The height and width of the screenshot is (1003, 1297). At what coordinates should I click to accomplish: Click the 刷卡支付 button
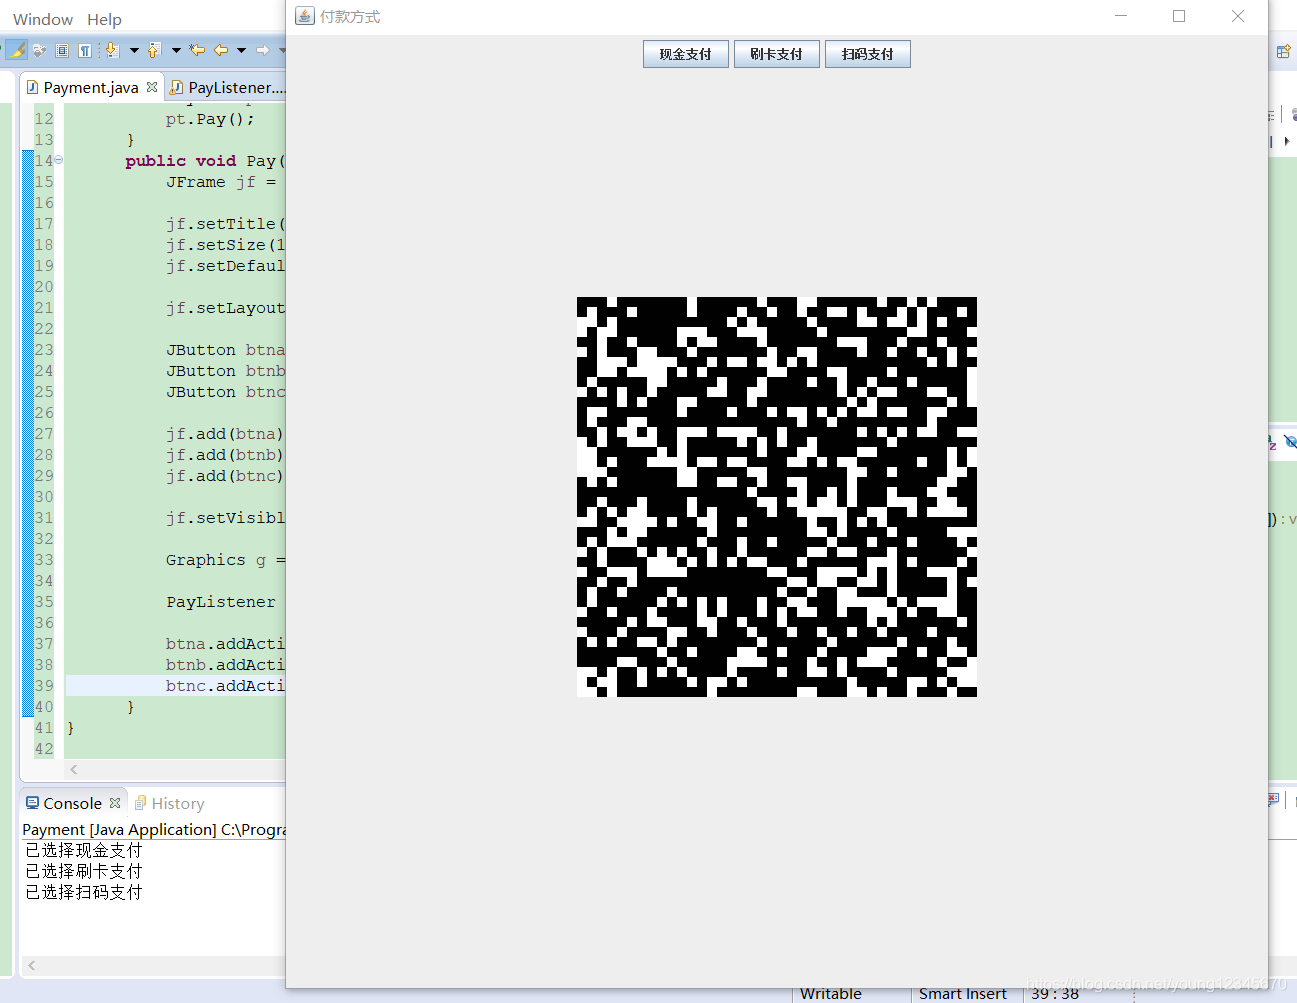click(776, 54)
